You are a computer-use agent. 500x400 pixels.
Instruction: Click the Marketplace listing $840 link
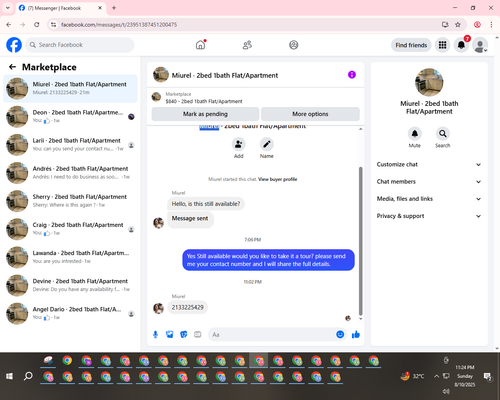(x=204, y=101)
